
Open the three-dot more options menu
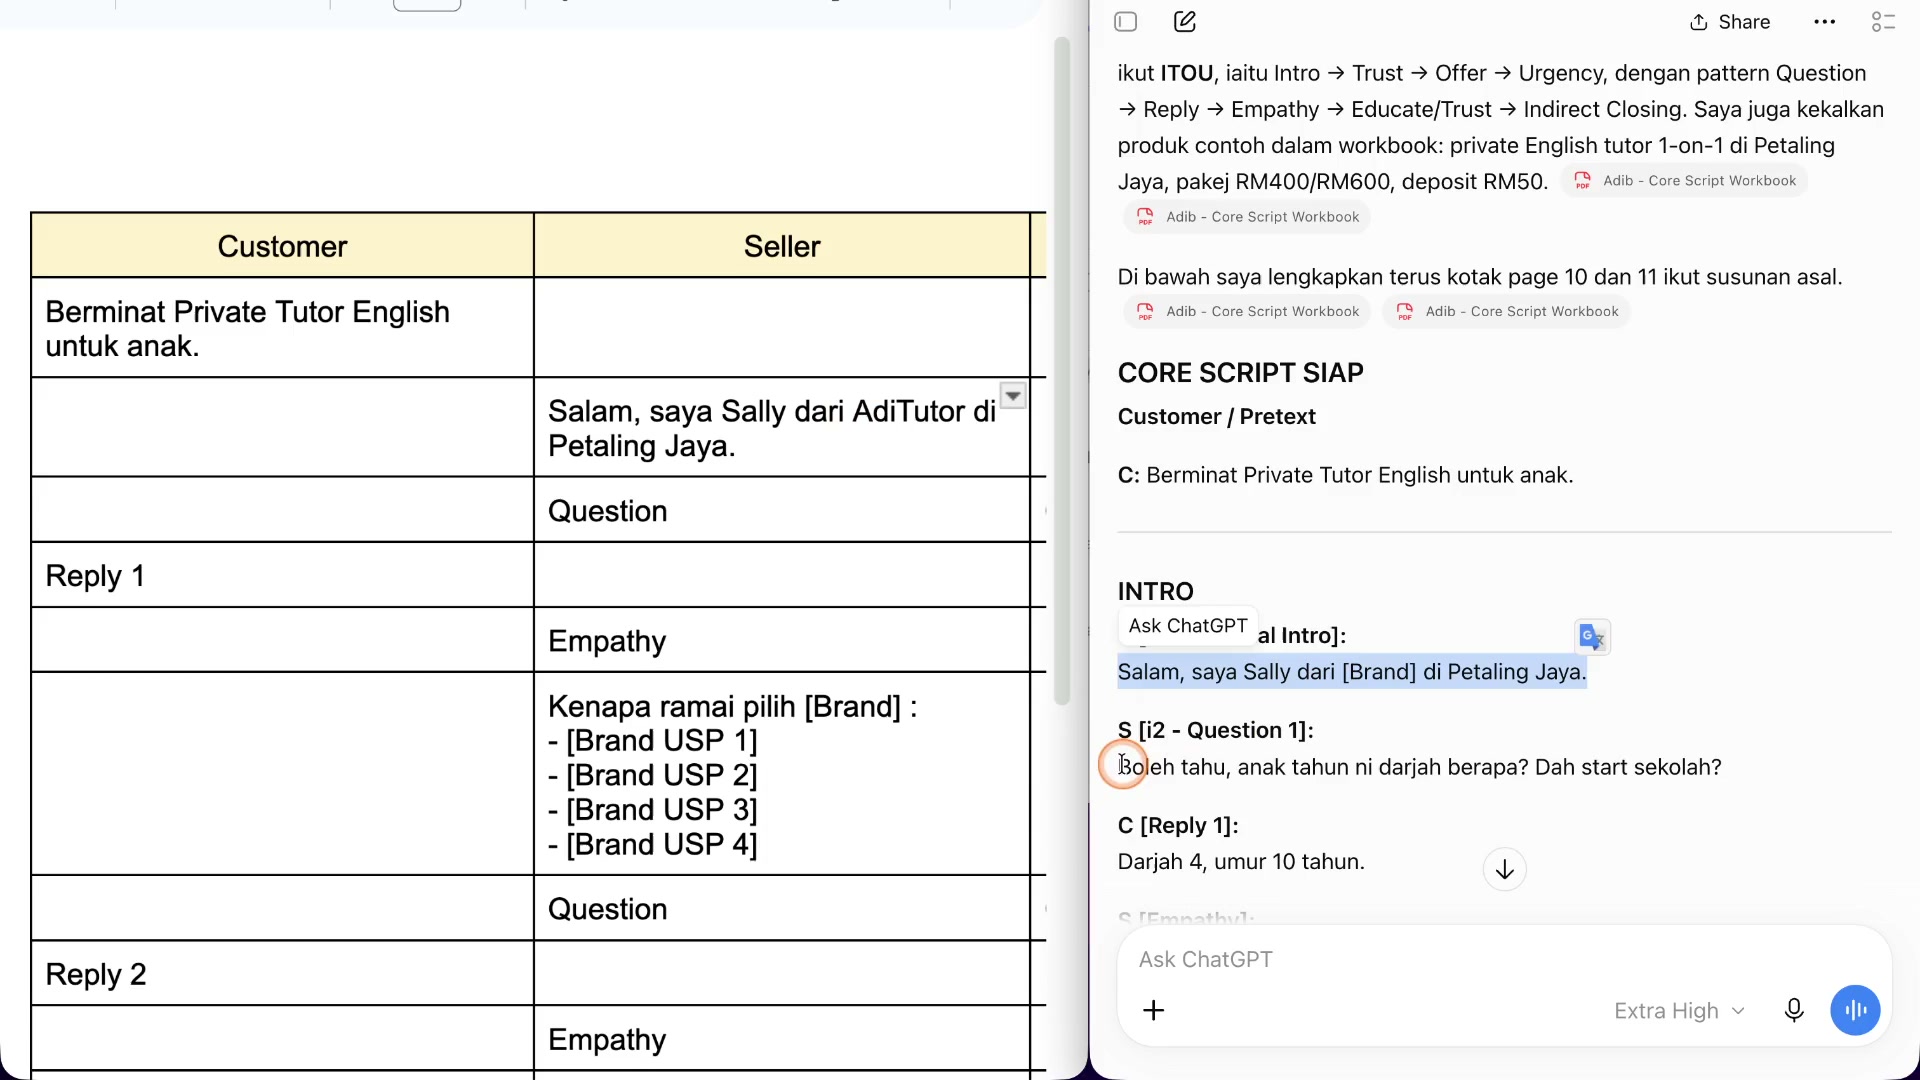(x=1825, y=22)
